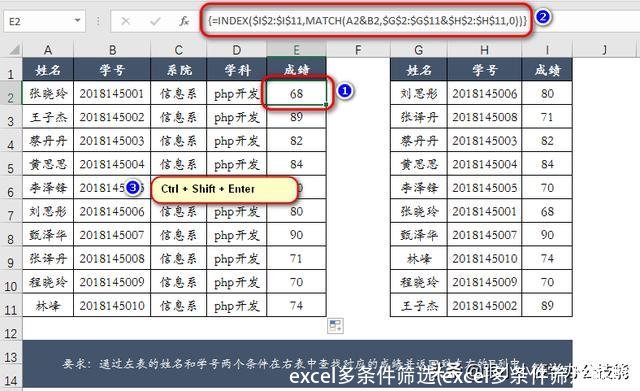Click cell E8 with value 90 in left table

pos(296,235)
